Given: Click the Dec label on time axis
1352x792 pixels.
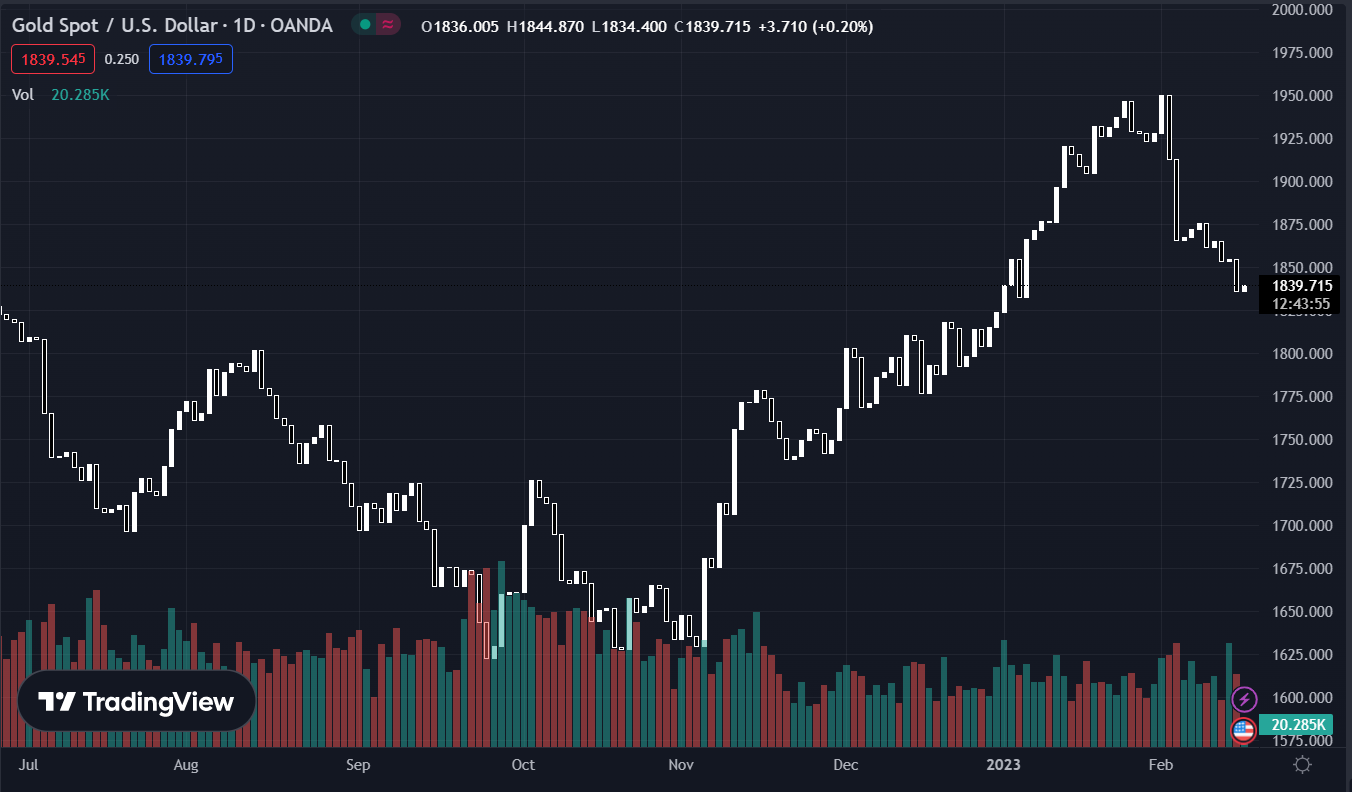Looking at the screenshot, I should point(845,765).
